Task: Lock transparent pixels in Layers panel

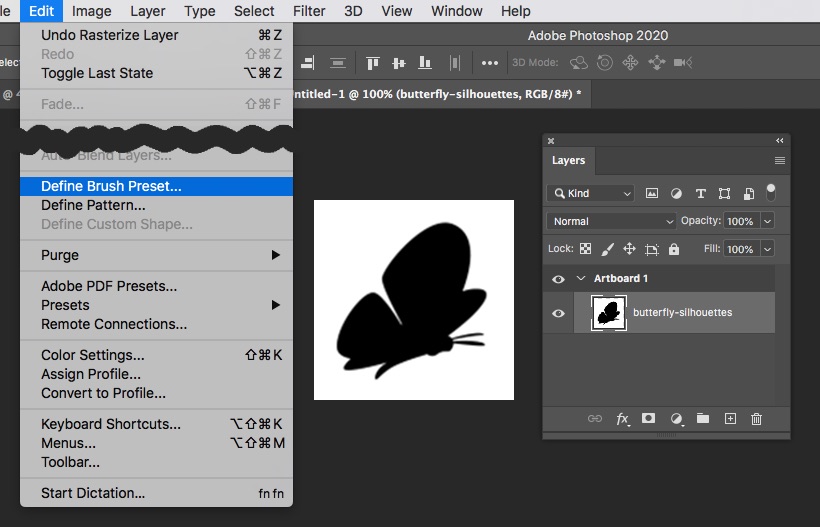Action: [585, 249]
